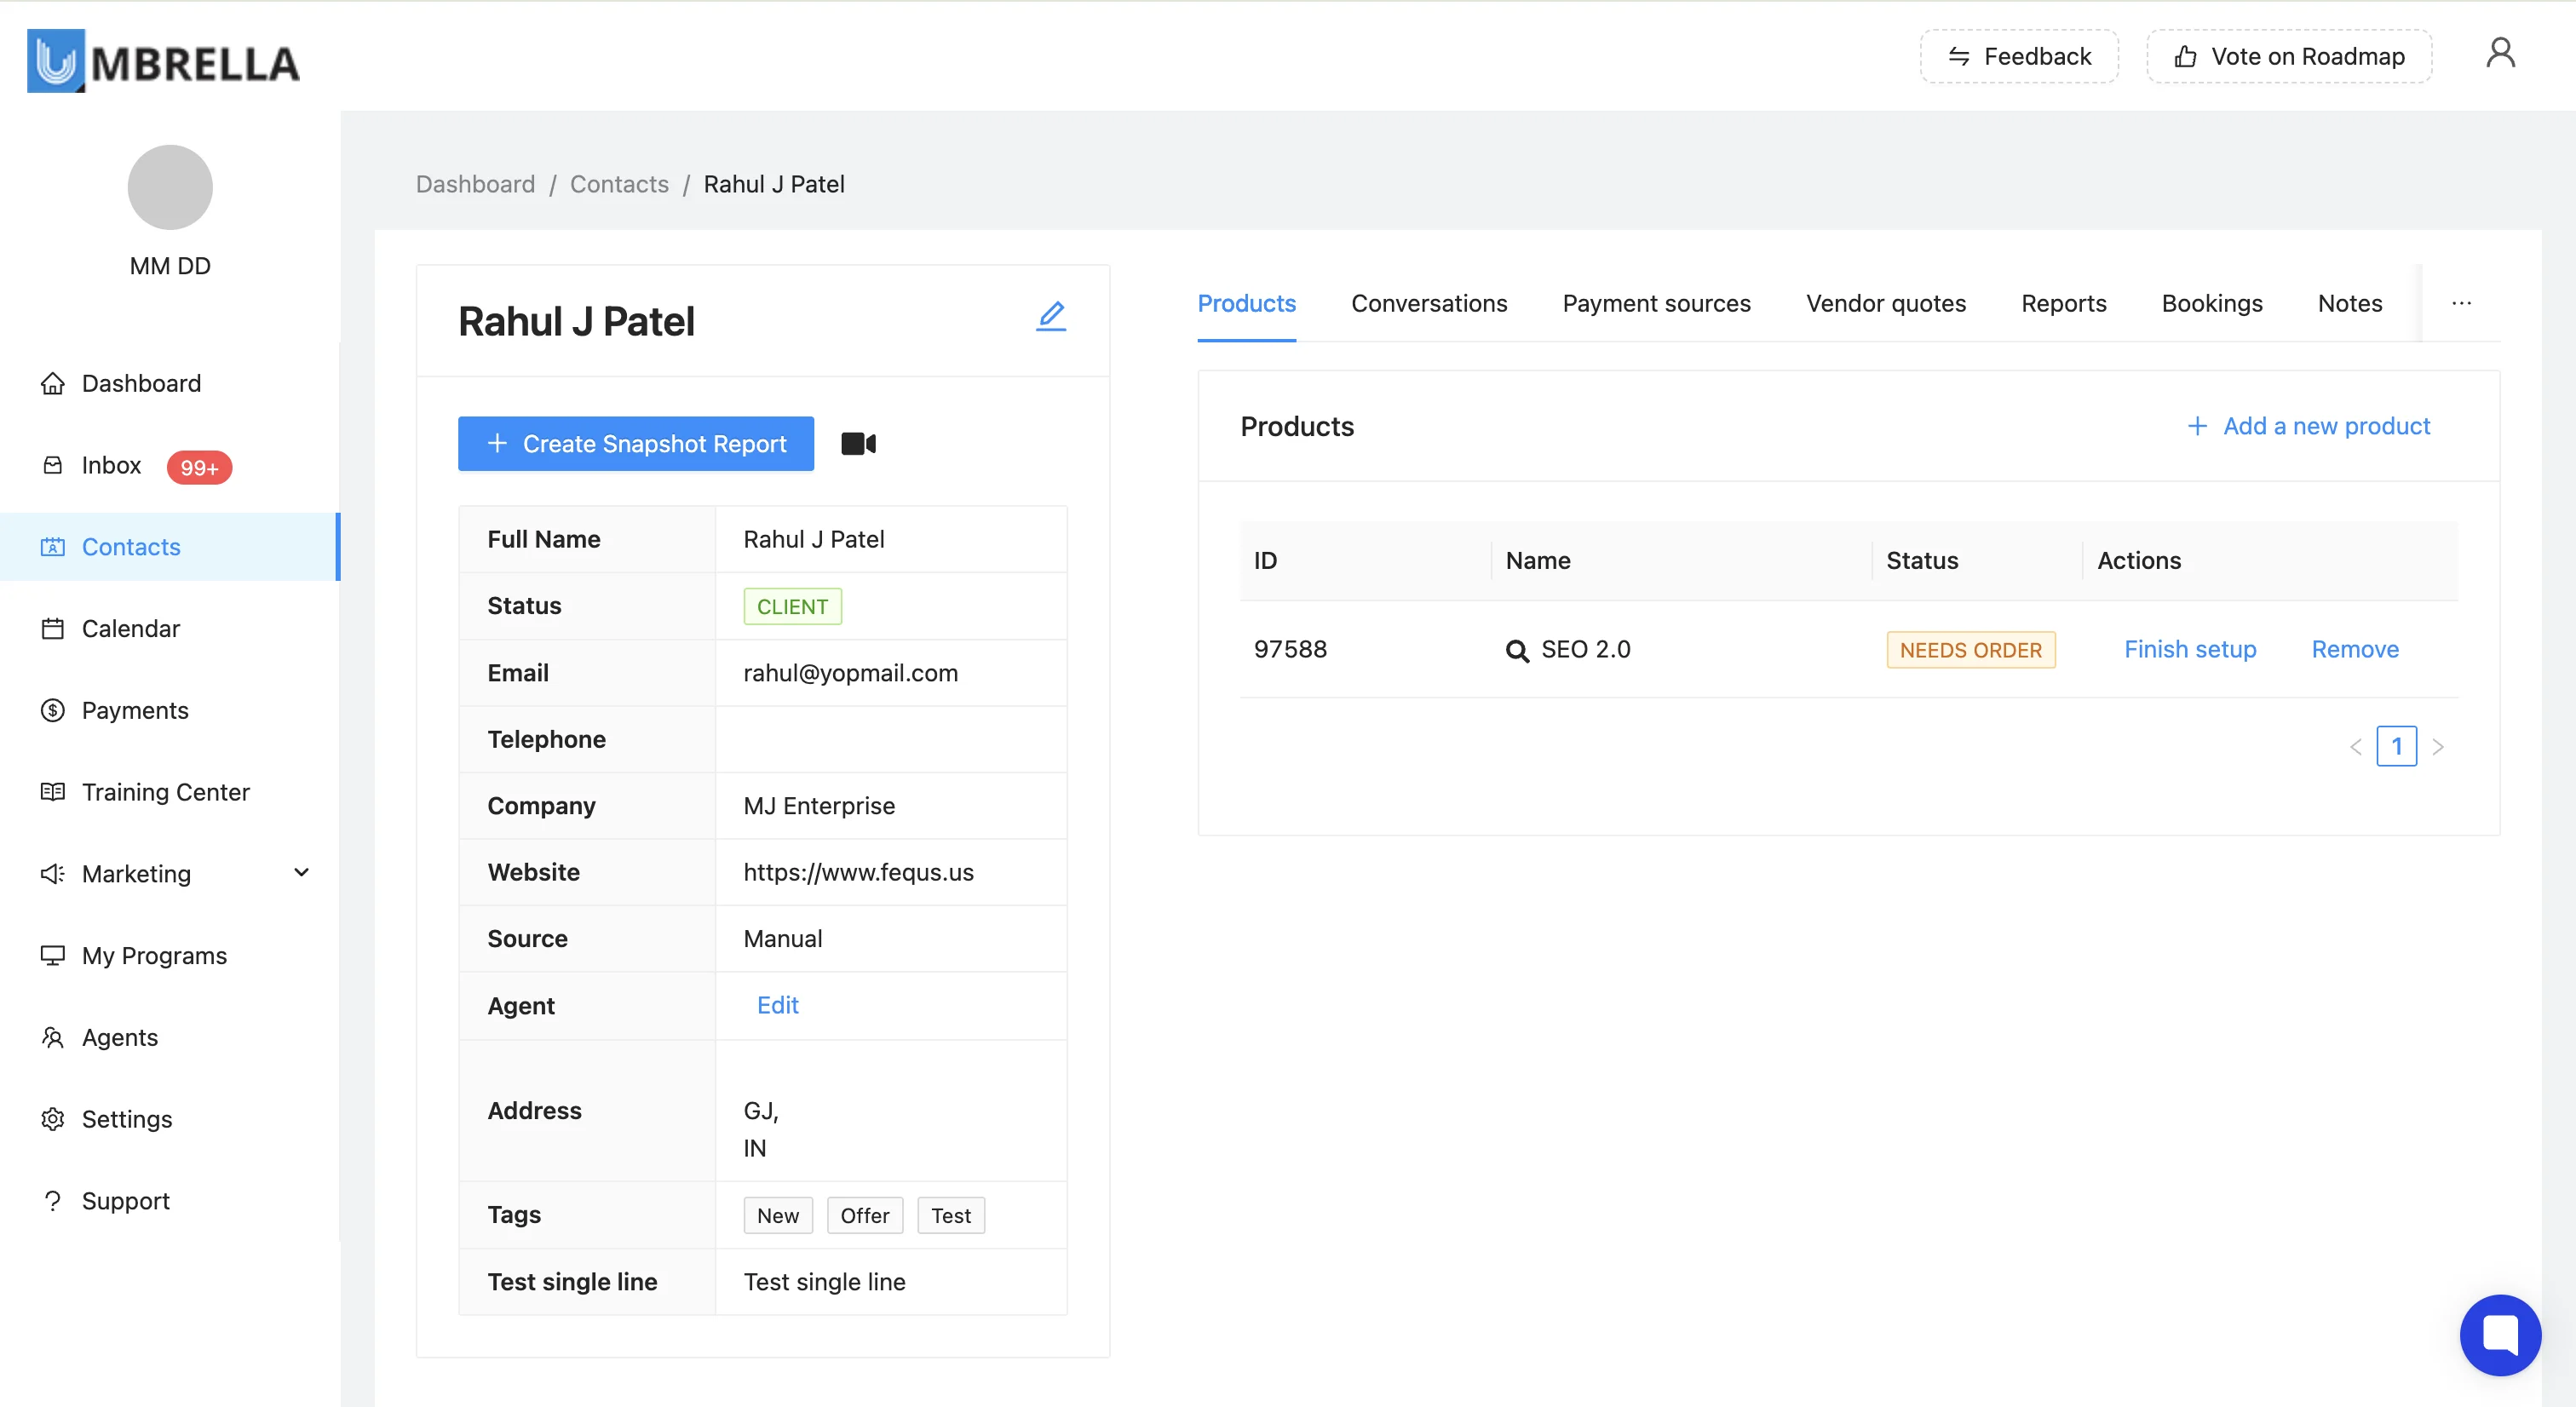
Task: Click Finish setup for SEO 2.0
Action: pyautogui.click(x=2189, y=649)
